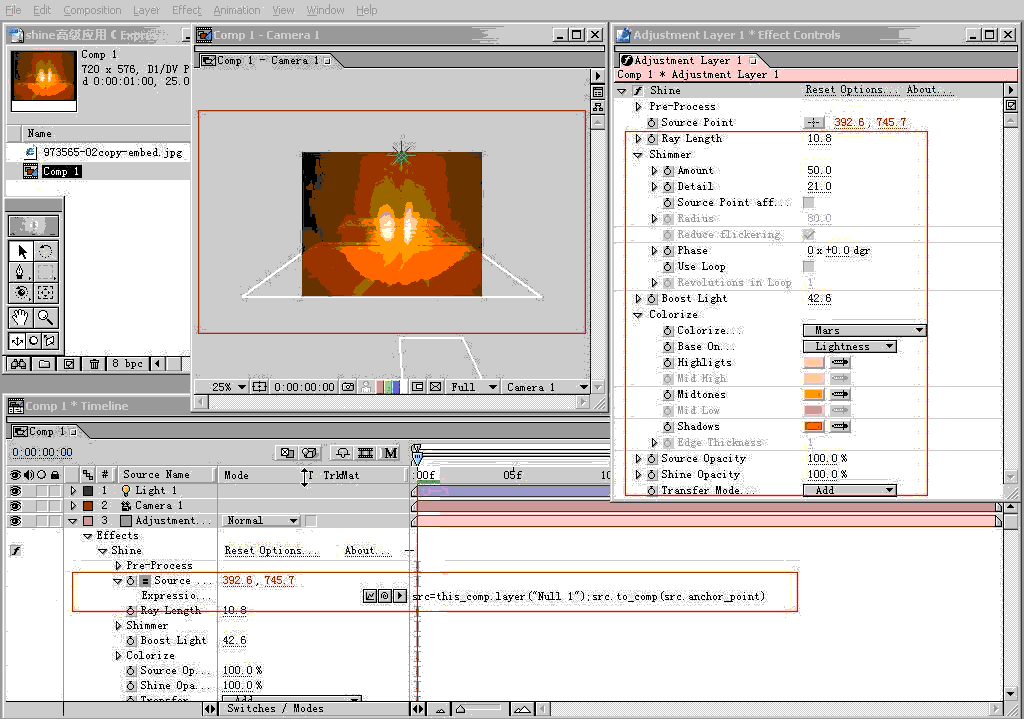Image resolution: width=1024 pixels, height=719 pixels.
Task: Click the binoculars Find icon in Project window
Action: click(x=18, y=364)
